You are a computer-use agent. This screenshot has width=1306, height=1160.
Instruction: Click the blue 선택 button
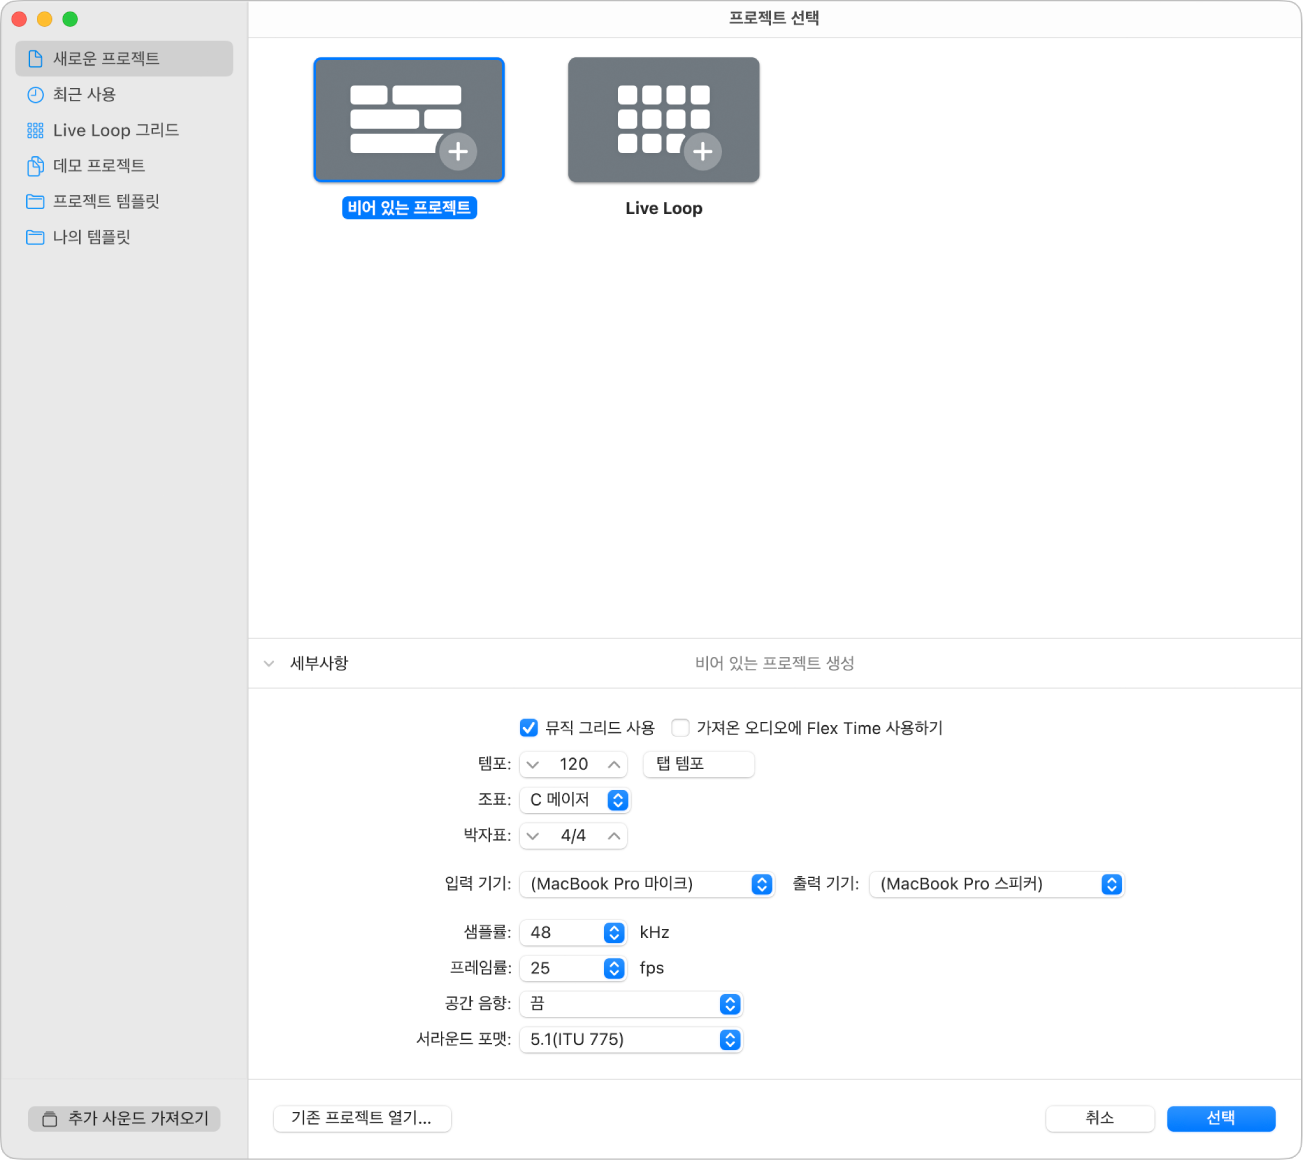pos(1221,1118)
